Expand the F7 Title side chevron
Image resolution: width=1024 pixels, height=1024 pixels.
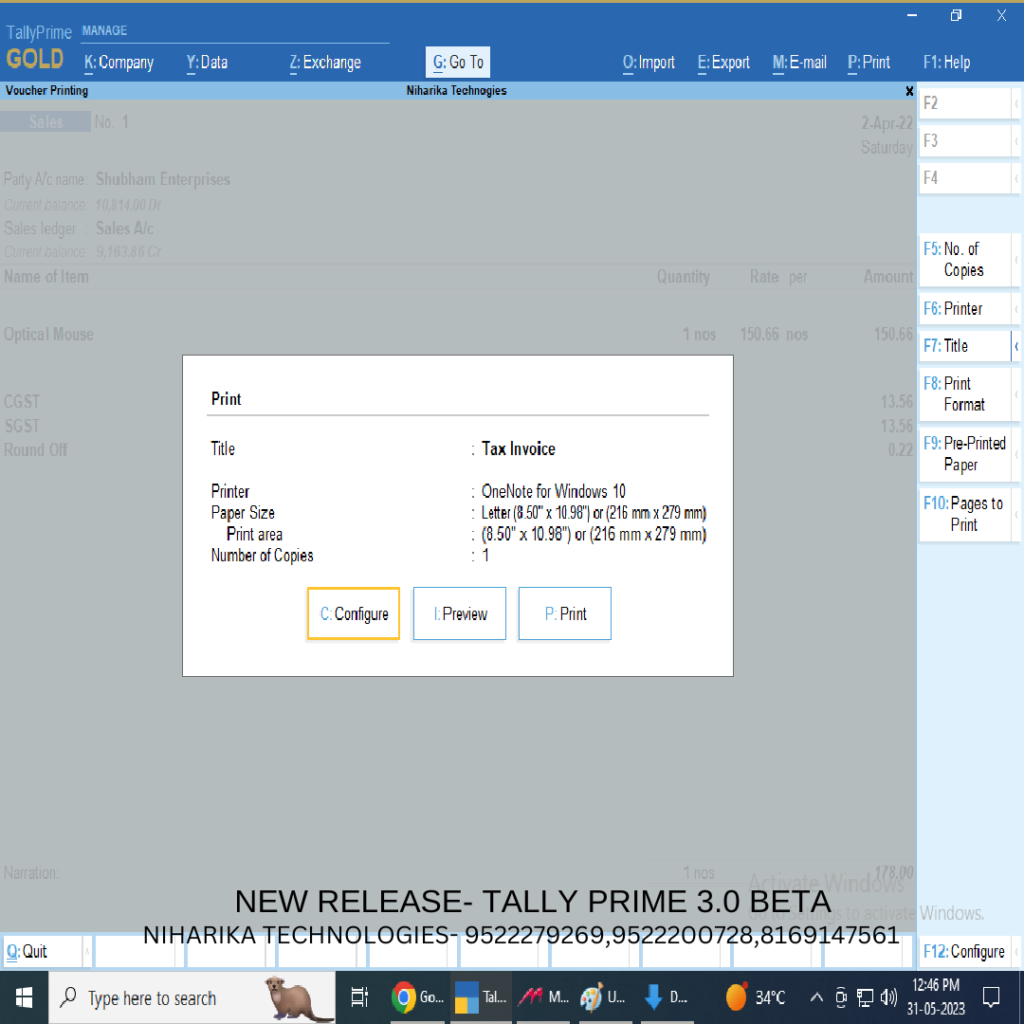point(1016,346)
